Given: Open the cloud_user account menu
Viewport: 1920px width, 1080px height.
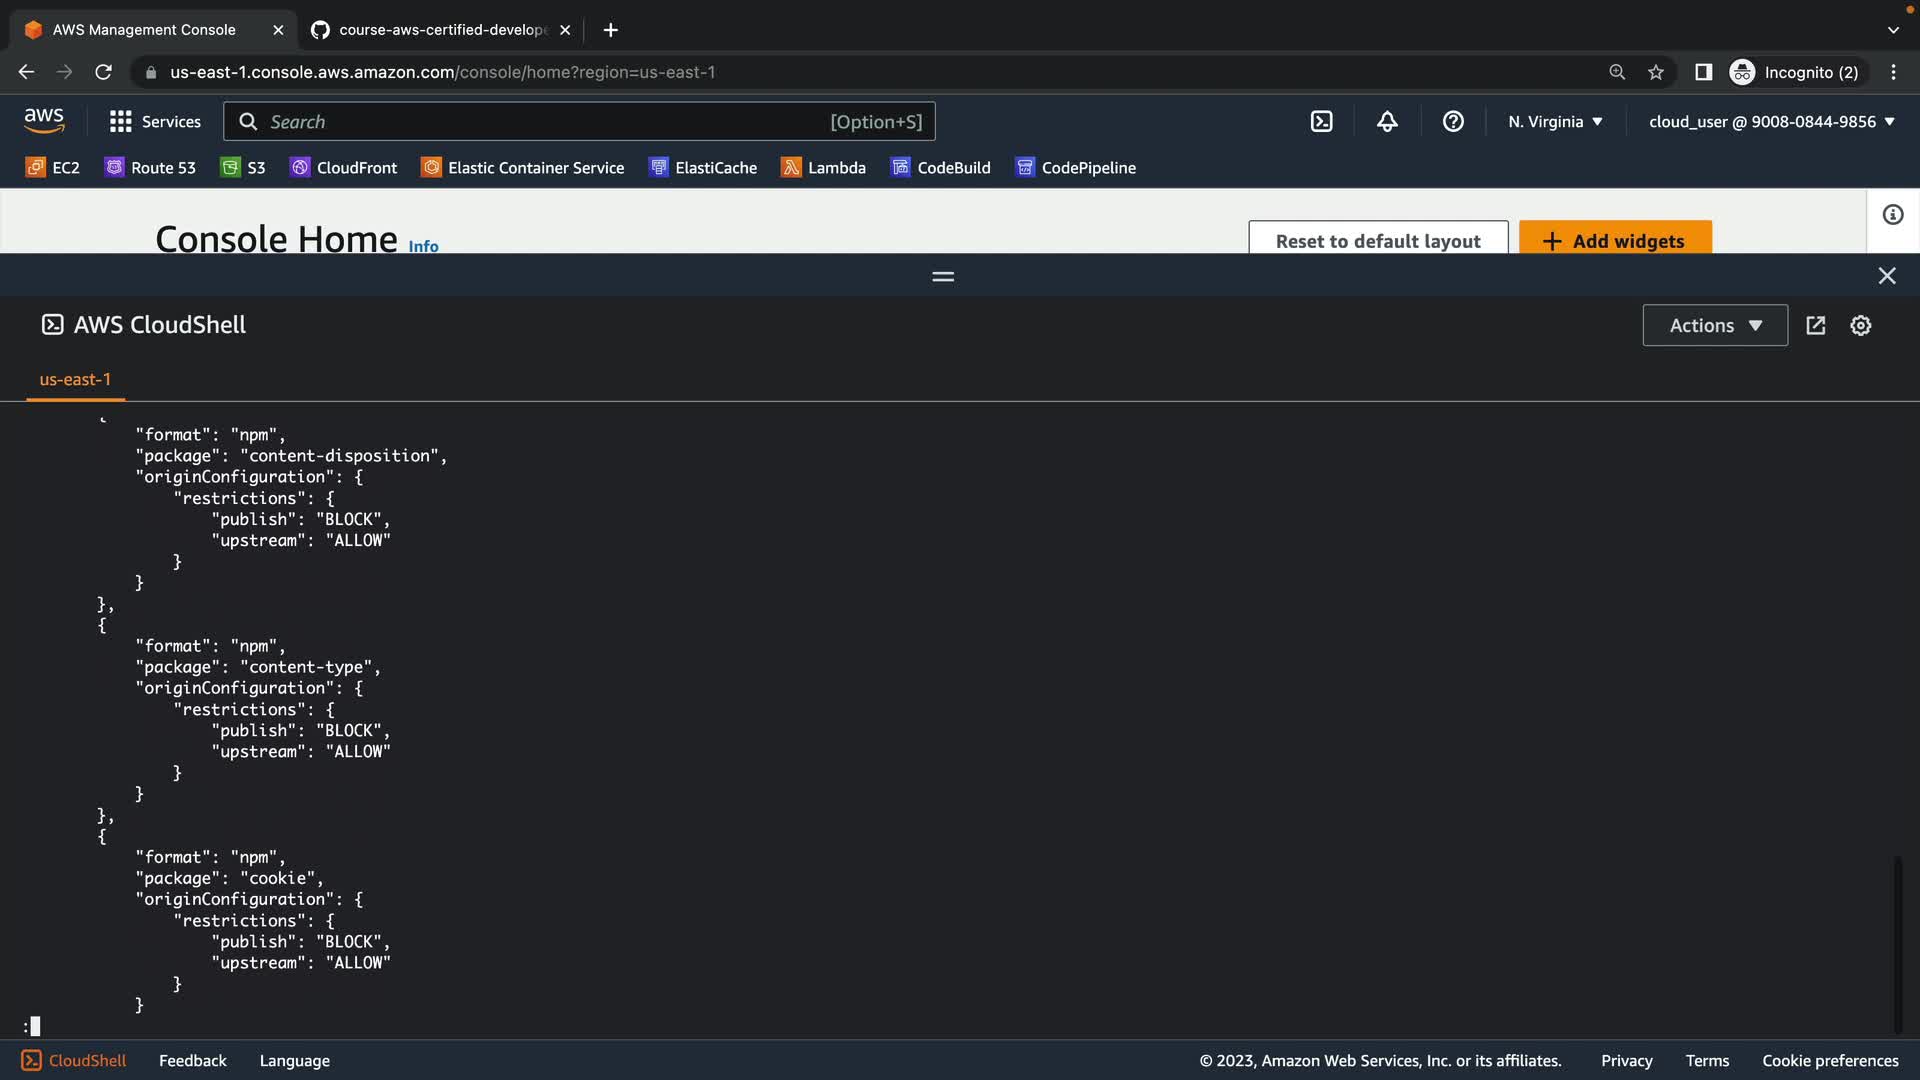Looking at the screenshot, I should tap(1771, 122).
